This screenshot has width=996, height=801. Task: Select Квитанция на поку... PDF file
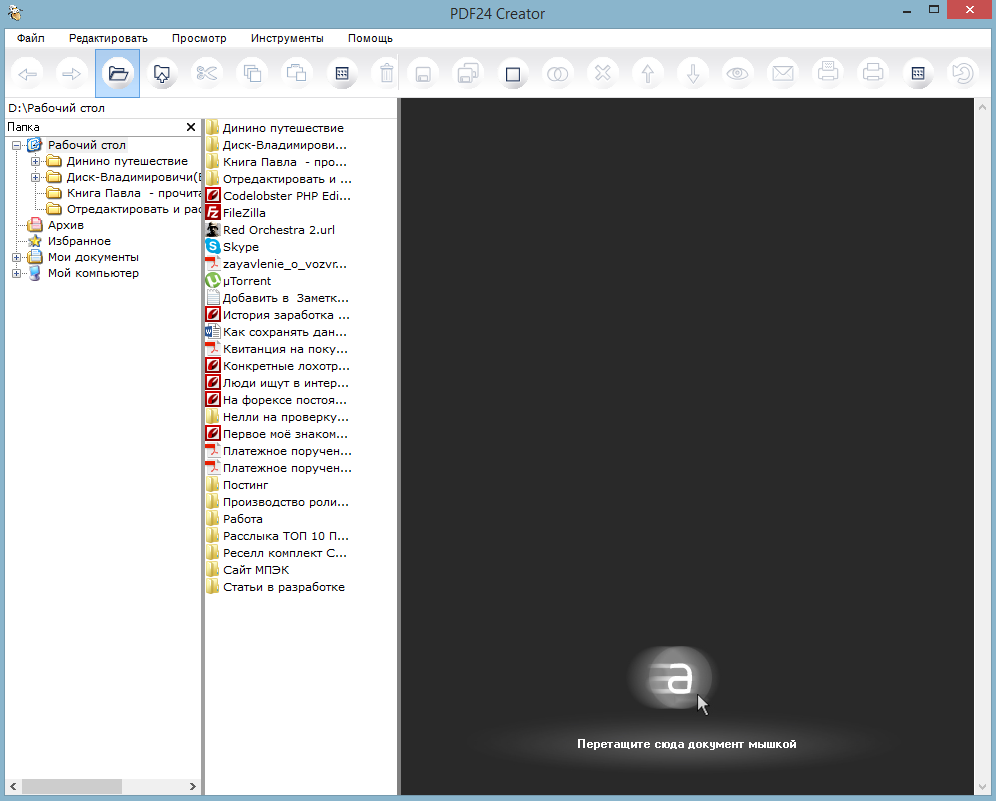pyautogui.click(x=278, y=349)
